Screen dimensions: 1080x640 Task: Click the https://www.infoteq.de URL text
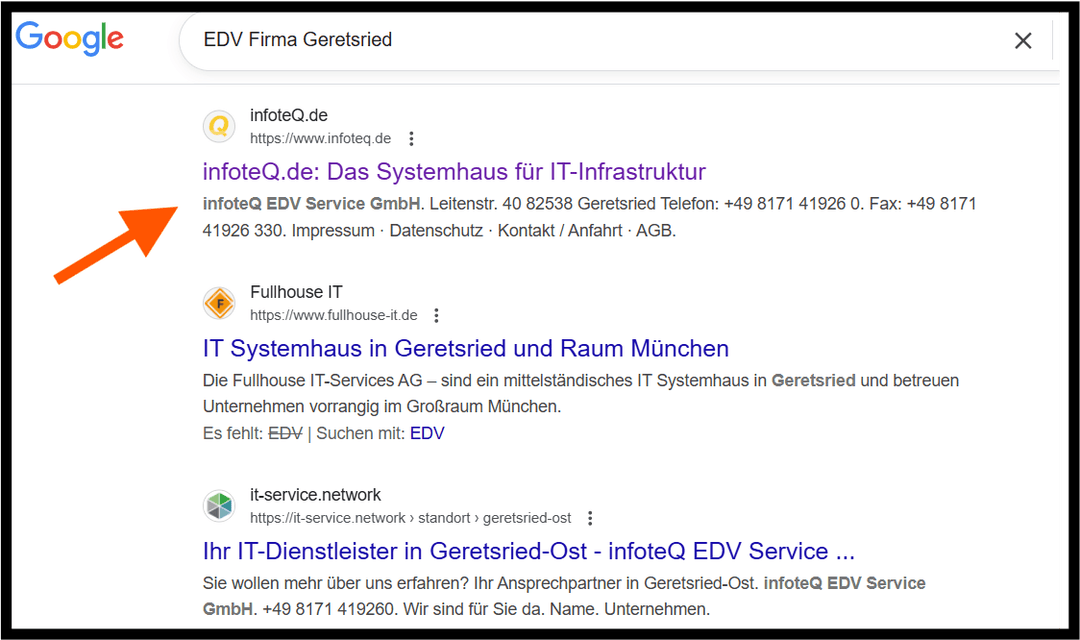point(320,138)
